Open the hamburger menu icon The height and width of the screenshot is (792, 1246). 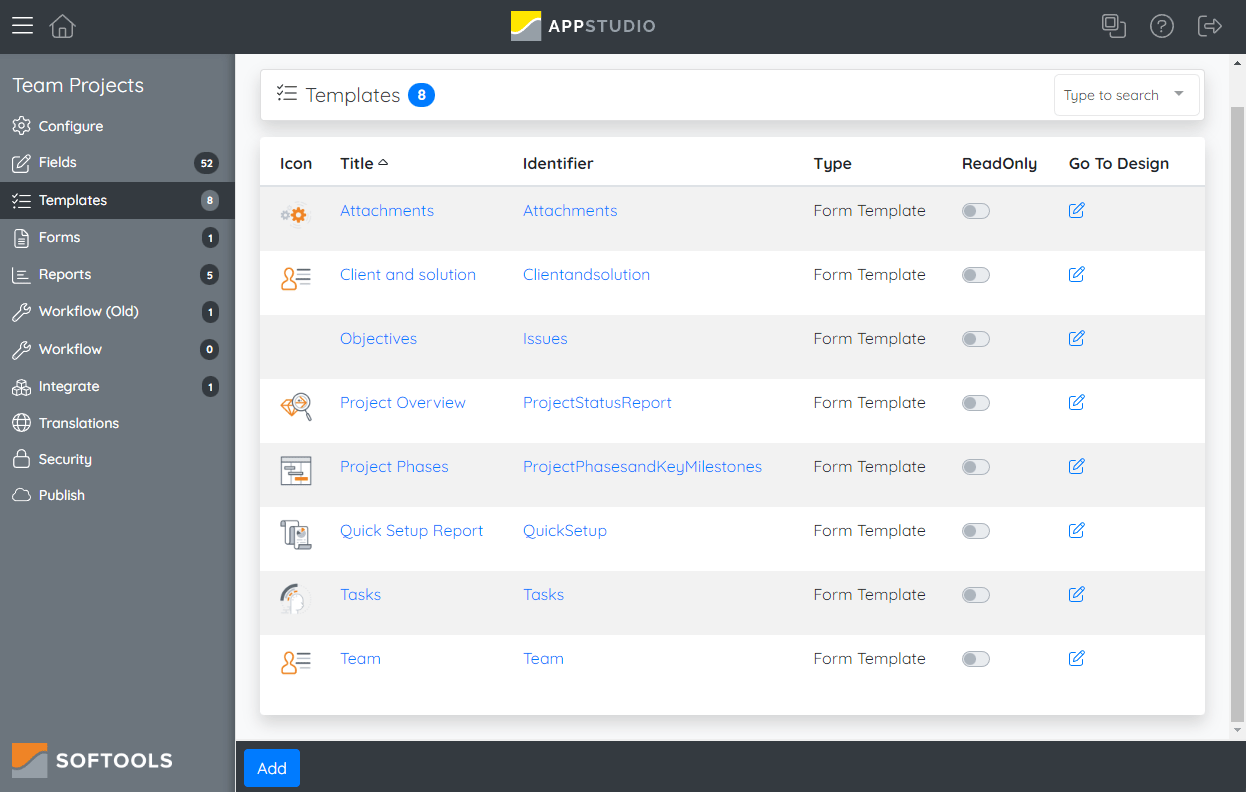click(x=22, y=26)
